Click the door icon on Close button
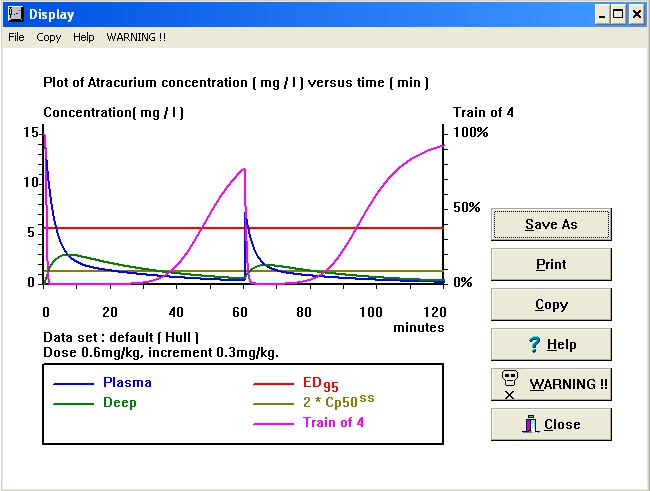 coord(532,424)
